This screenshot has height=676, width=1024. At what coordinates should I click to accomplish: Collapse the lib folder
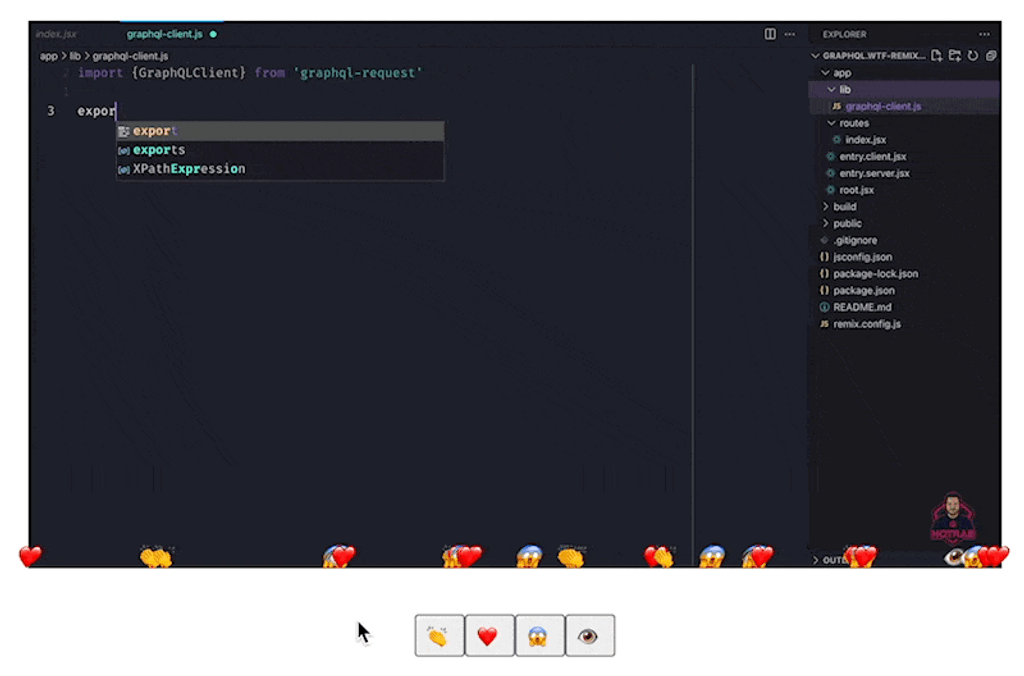click(x=903, y=89)
